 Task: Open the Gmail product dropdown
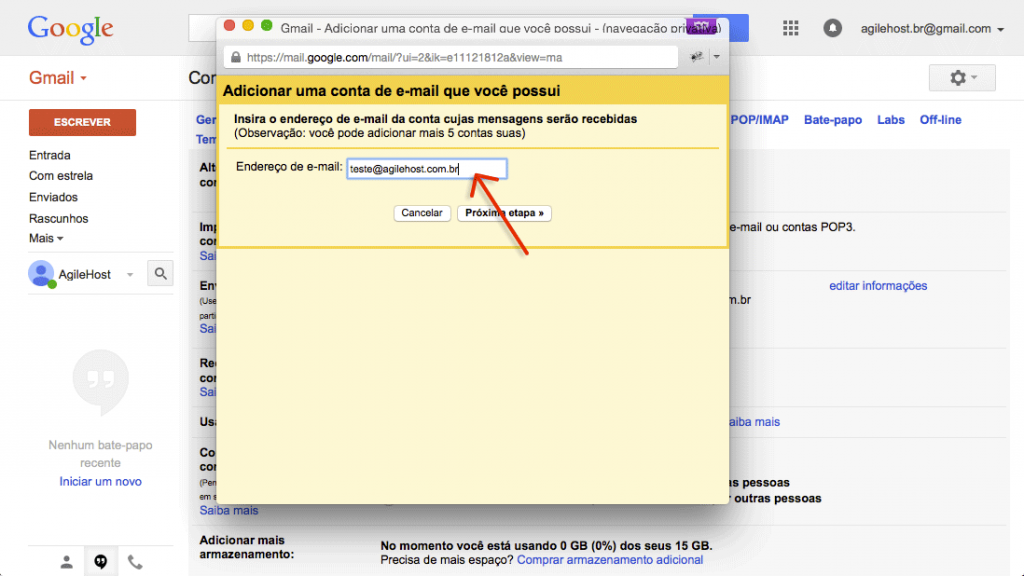point(57,78)
